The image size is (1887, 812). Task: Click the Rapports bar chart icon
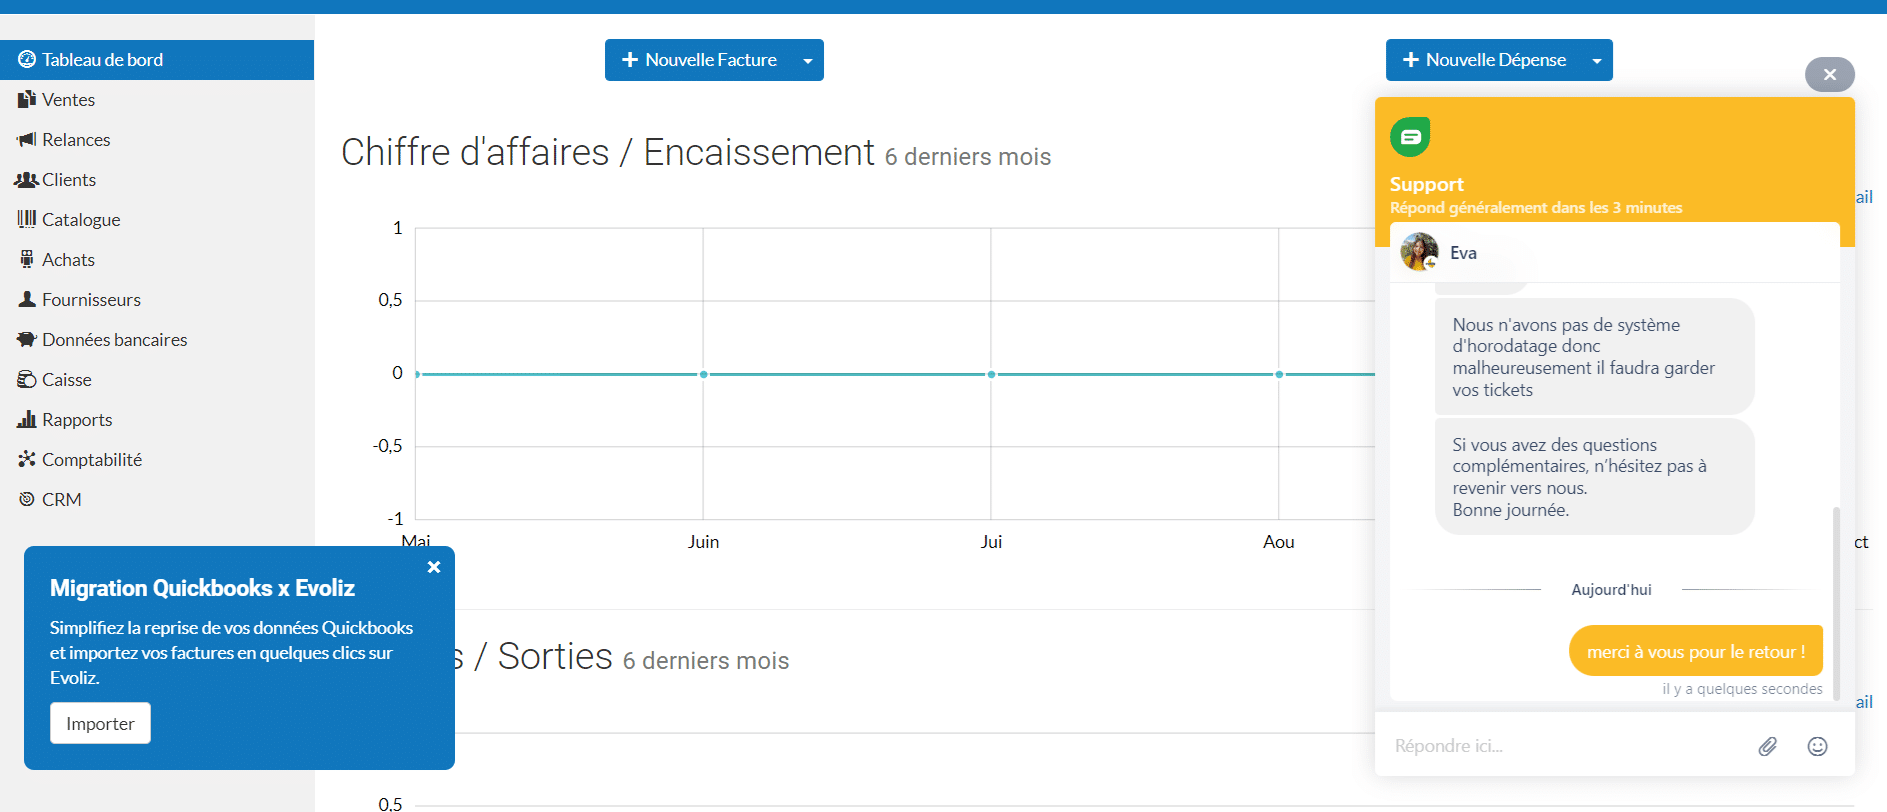(x=27, y=419)
